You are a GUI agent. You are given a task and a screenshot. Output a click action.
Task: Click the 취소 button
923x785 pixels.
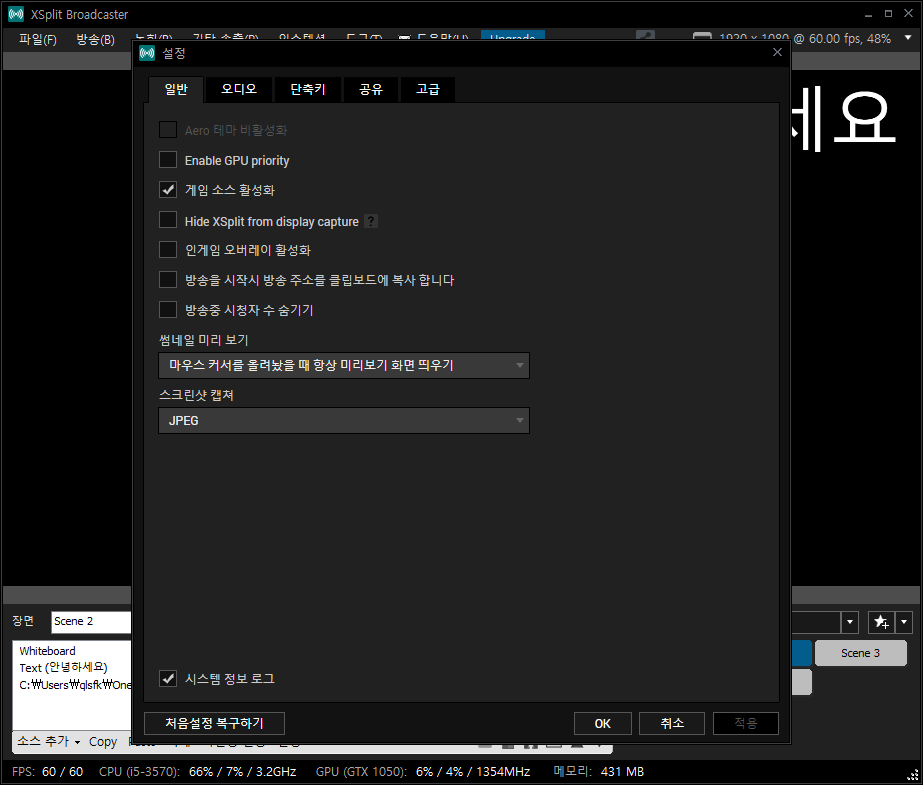(x=672, y=723)
